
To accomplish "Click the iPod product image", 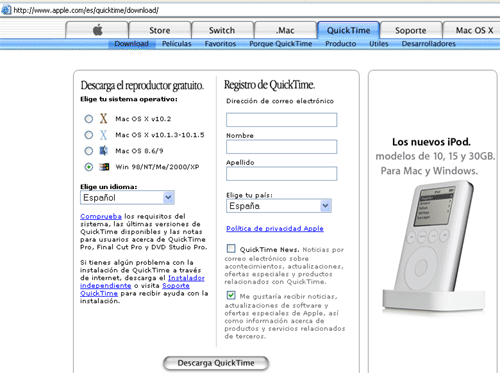I will coord(434,247).
